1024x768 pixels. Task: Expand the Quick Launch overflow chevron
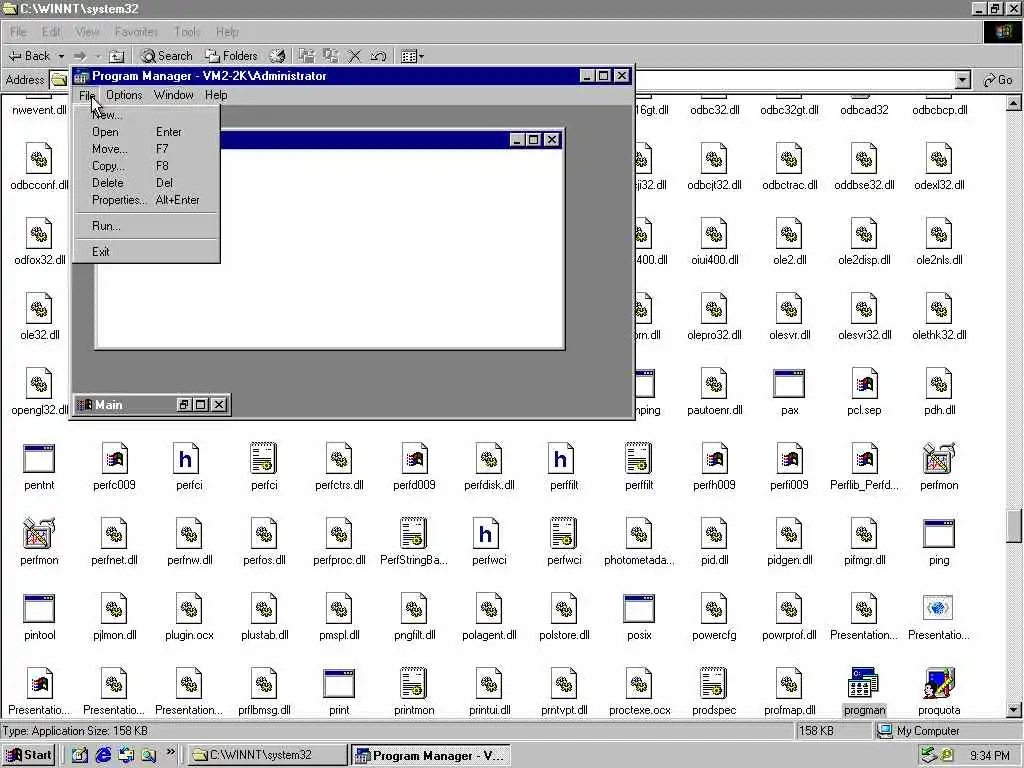coord(170,752)
